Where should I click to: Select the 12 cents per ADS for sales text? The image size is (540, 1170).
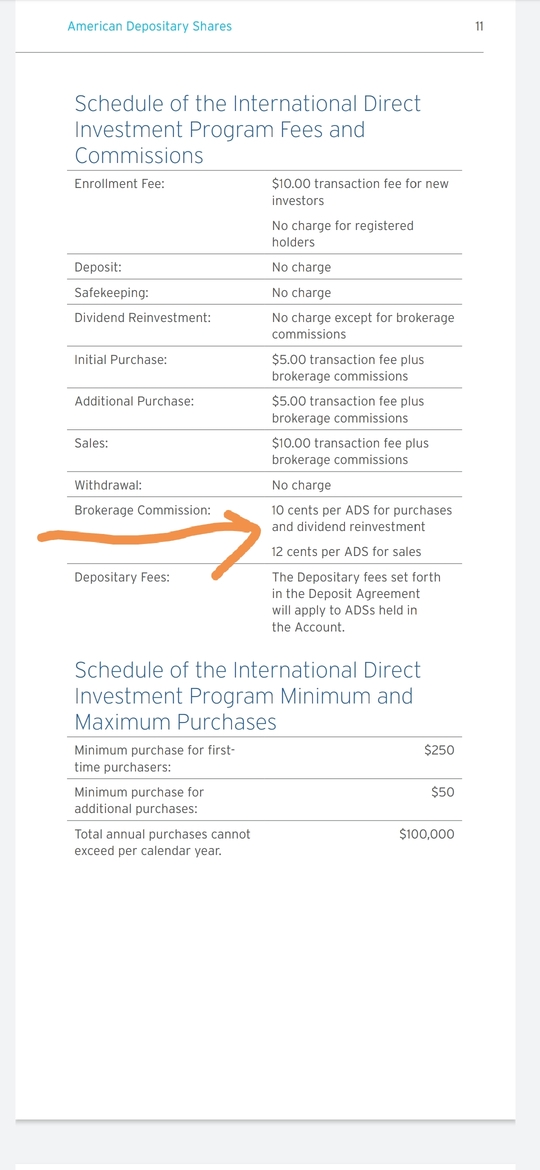[x=346, y=552]
